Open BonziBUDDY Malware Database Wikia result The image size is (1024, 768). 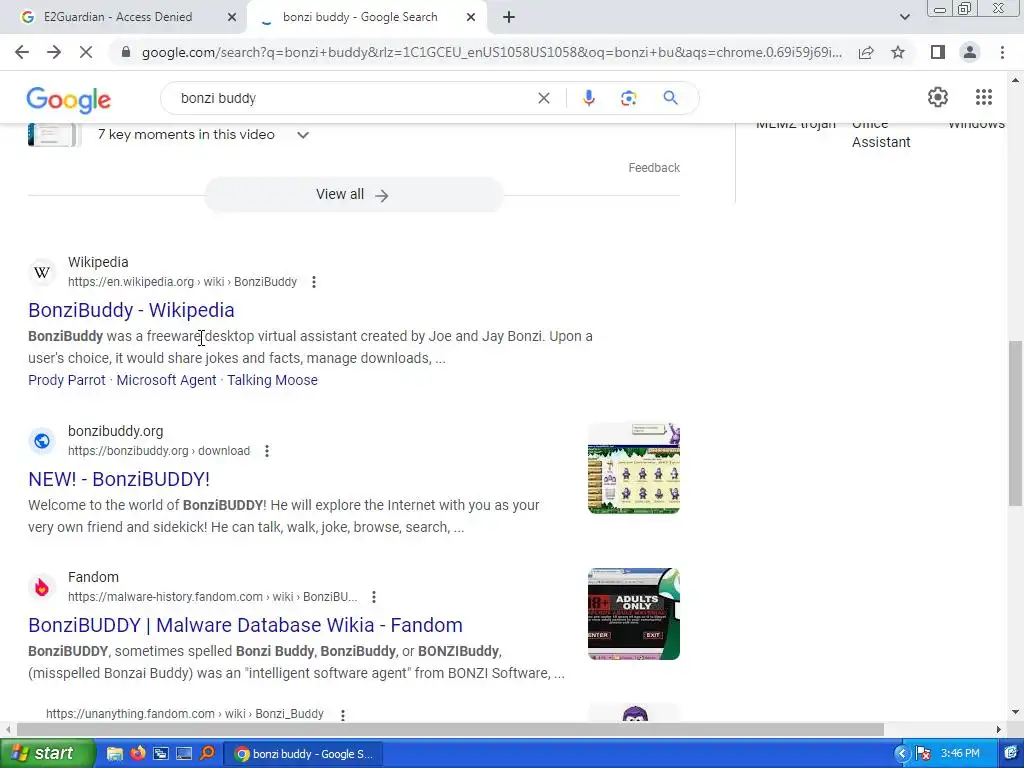click(x=246, y=625)
